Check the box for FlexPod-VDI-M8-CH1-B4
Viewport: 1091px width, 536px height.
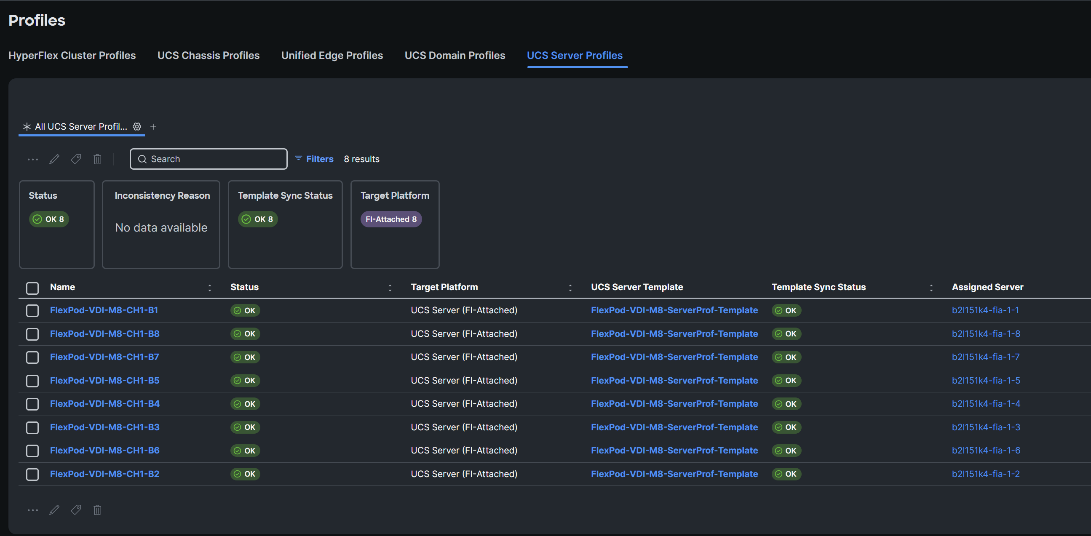[32, 404]
